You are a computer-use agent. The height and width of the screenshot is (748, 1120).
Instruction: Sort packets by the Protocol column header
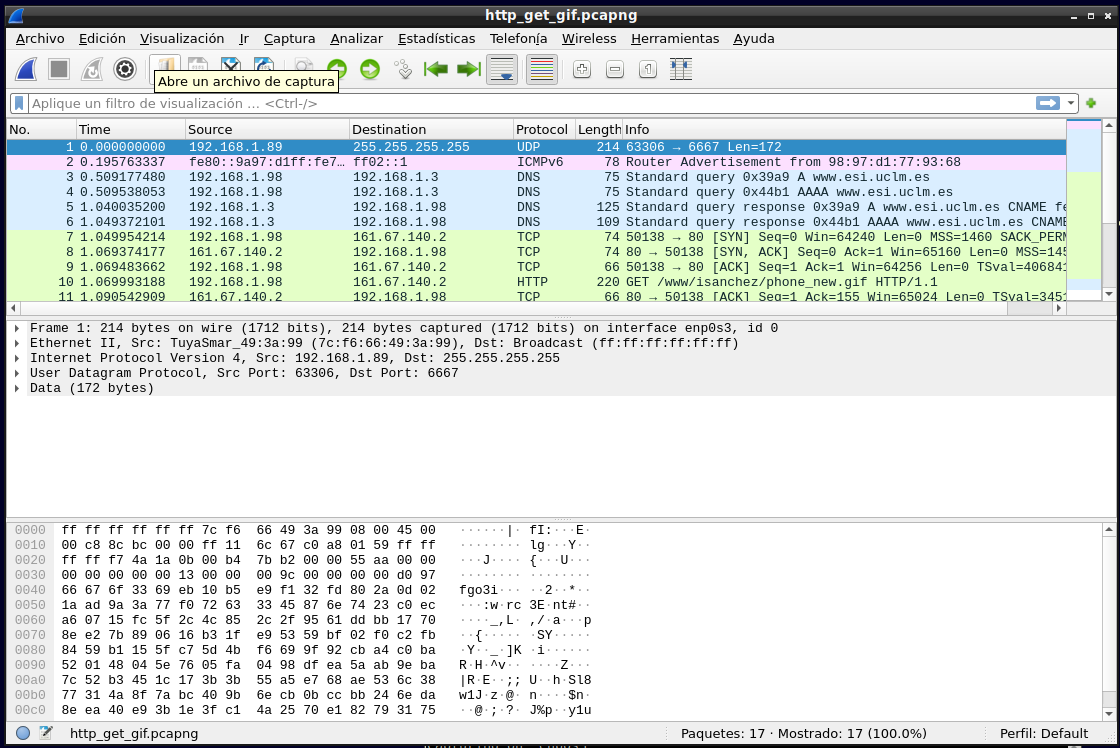pyautogui.click(x=542, y=130)
